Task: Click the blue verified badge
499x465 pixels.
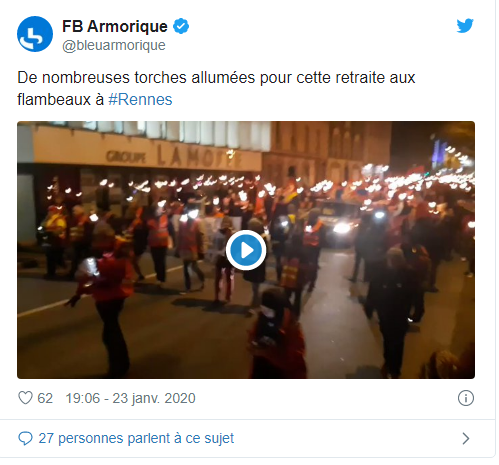Action: [181, 26]
